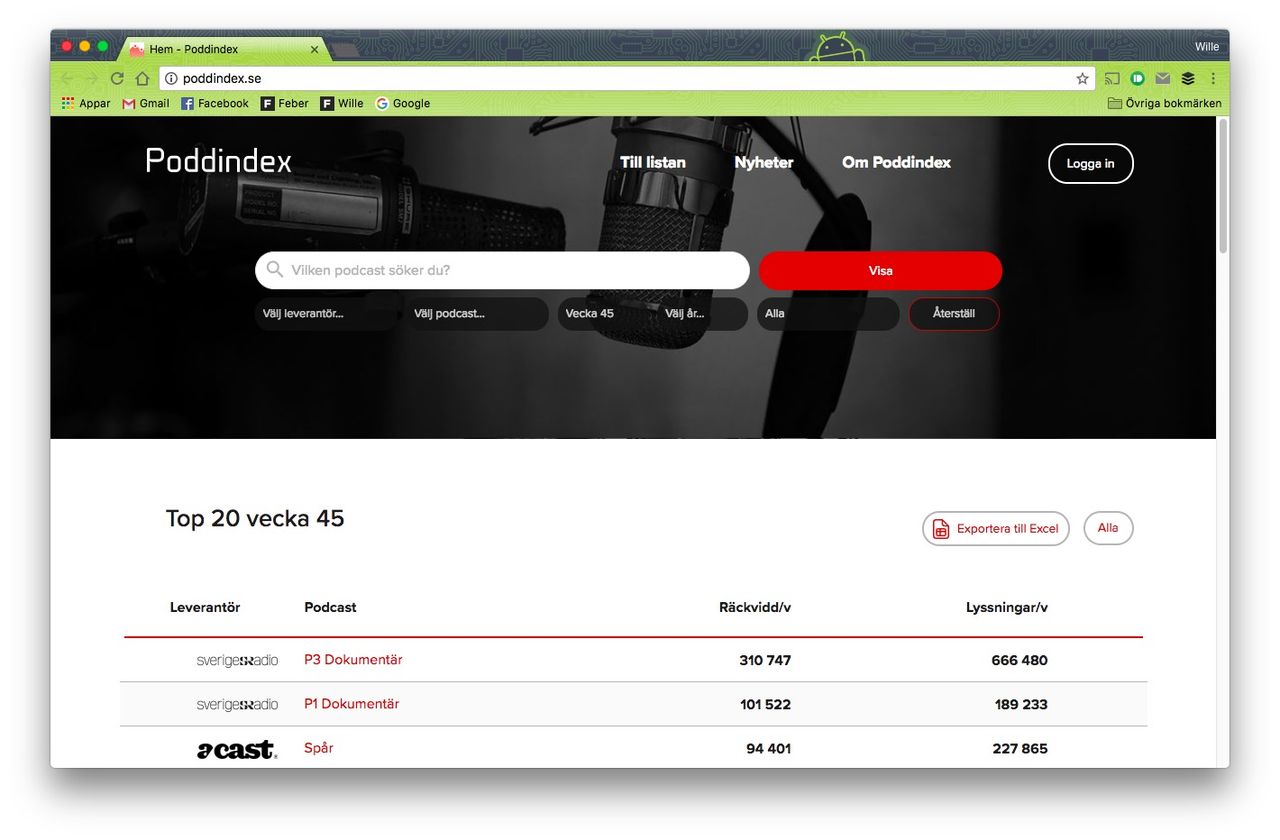Click the page vertical scrollbar thumb
Screen dimensions: 1280x840
click(x=1223, y=187)
